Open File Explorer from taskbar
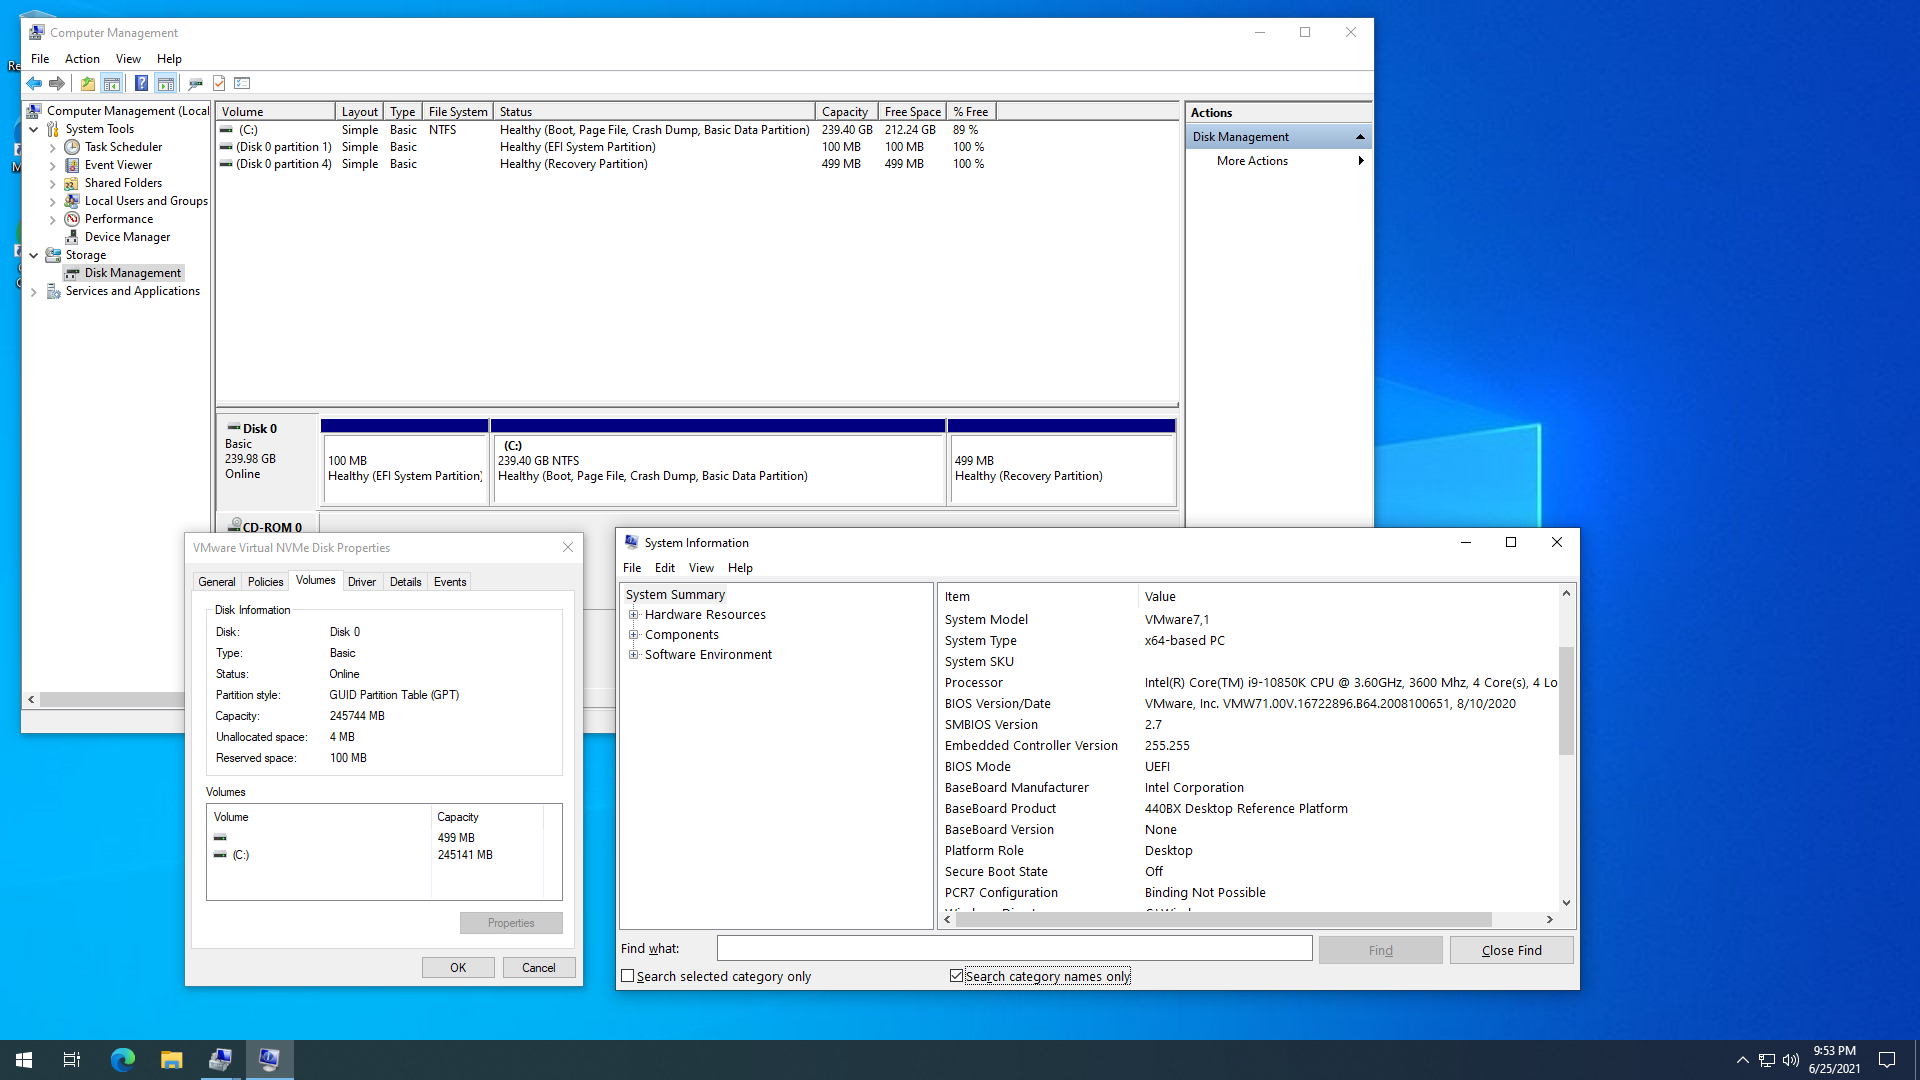 [x=171, y=1060]
